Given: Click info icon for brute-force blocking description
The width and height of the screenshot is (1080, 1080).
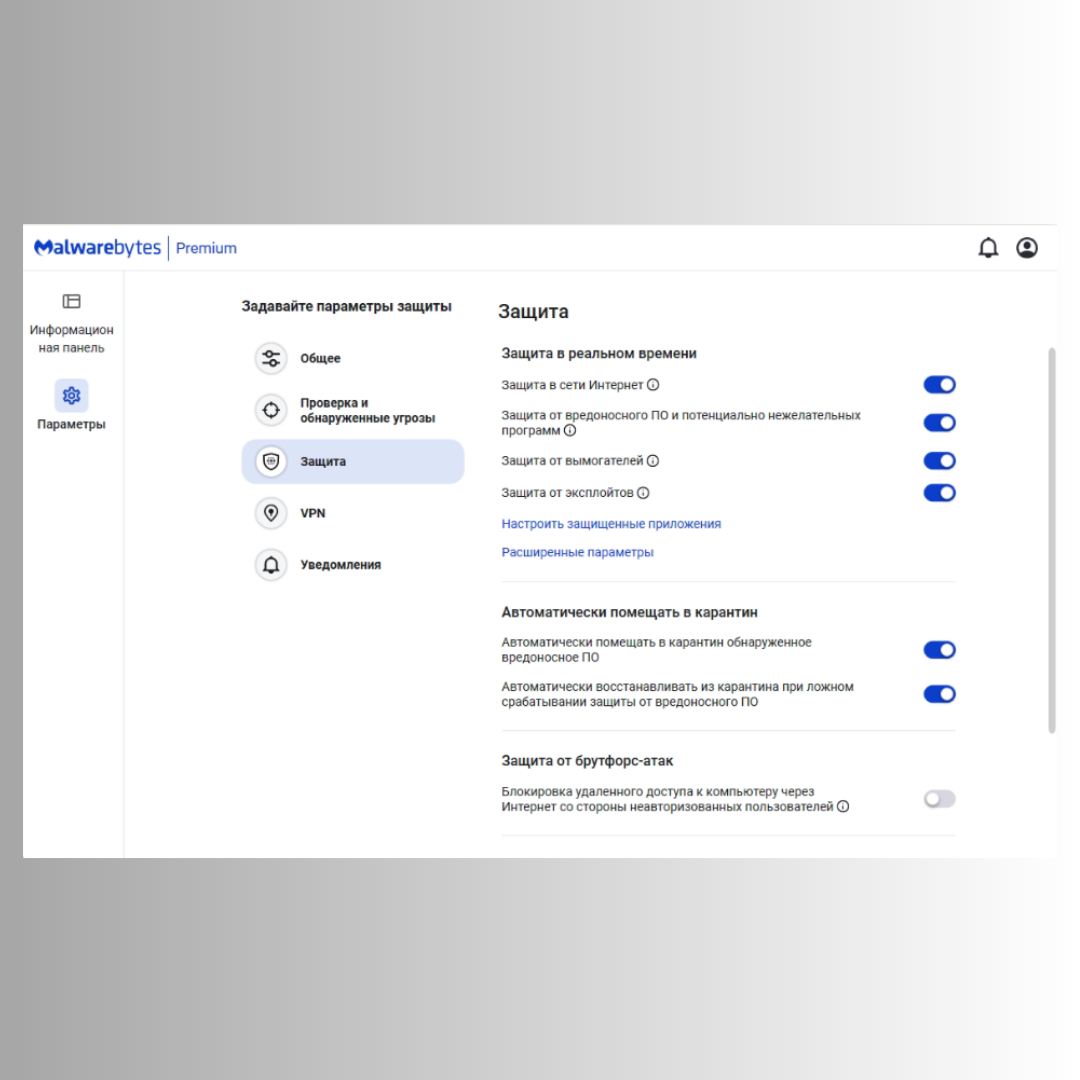Looking at the screenshot, I should [x=843, y=807].
